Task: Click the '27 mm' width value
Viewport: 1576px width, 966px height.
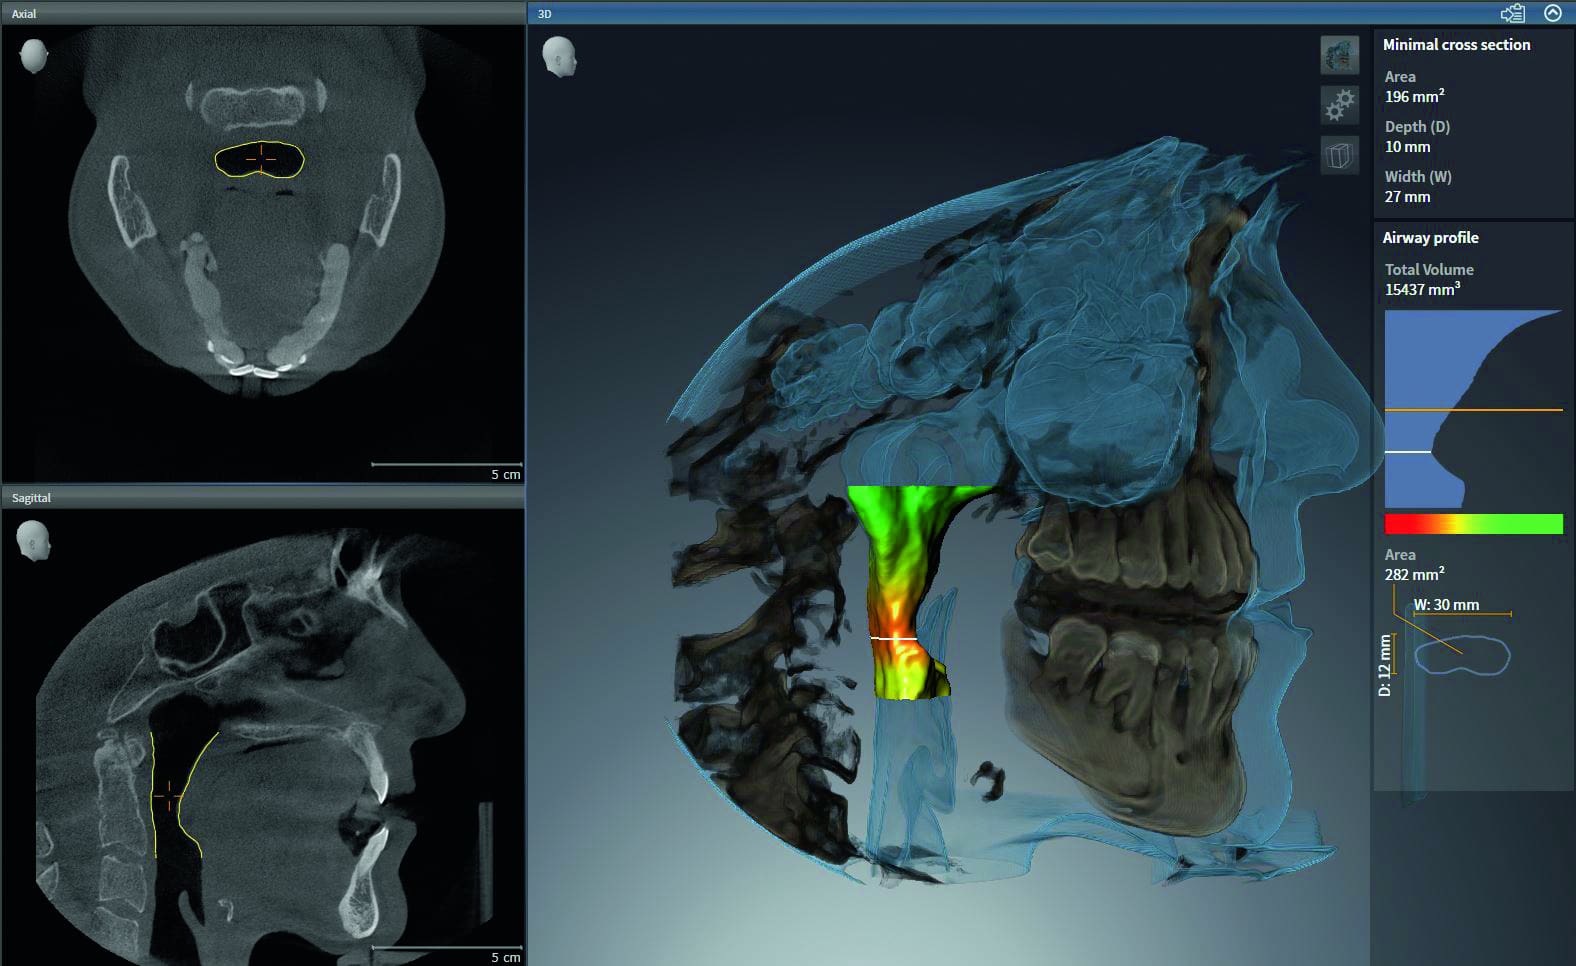Action: (1407, 197)
